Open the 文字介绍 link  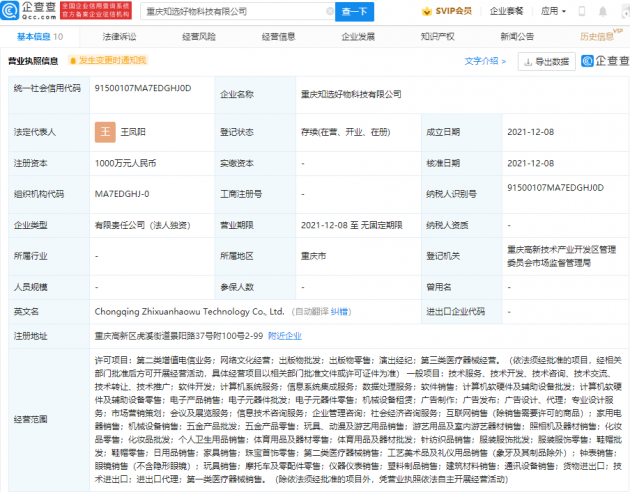(x=485, y=61)
